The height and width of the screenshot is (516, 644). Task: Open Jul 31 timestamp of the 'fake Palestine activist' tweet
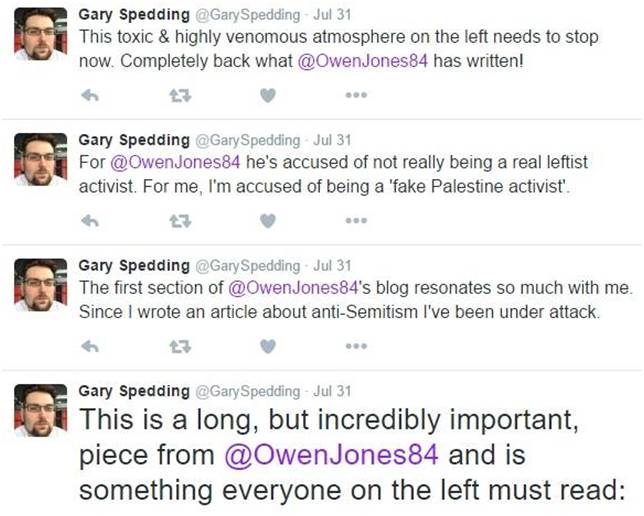click(x=332, y=140)
